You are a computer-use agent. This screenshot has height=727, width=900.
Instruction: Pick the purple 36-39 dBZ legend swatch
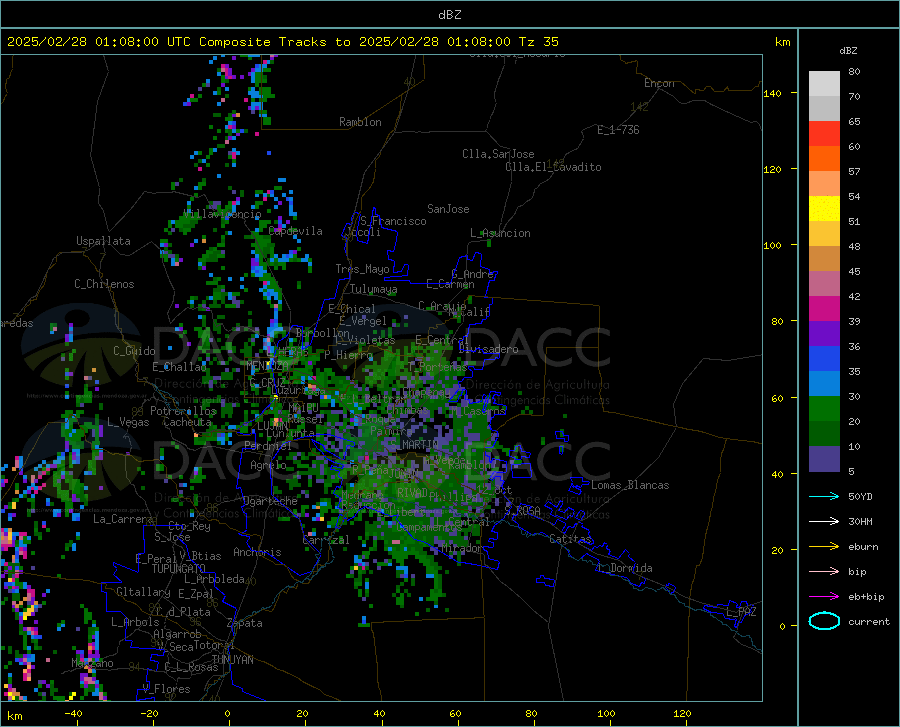coord(824,334)
